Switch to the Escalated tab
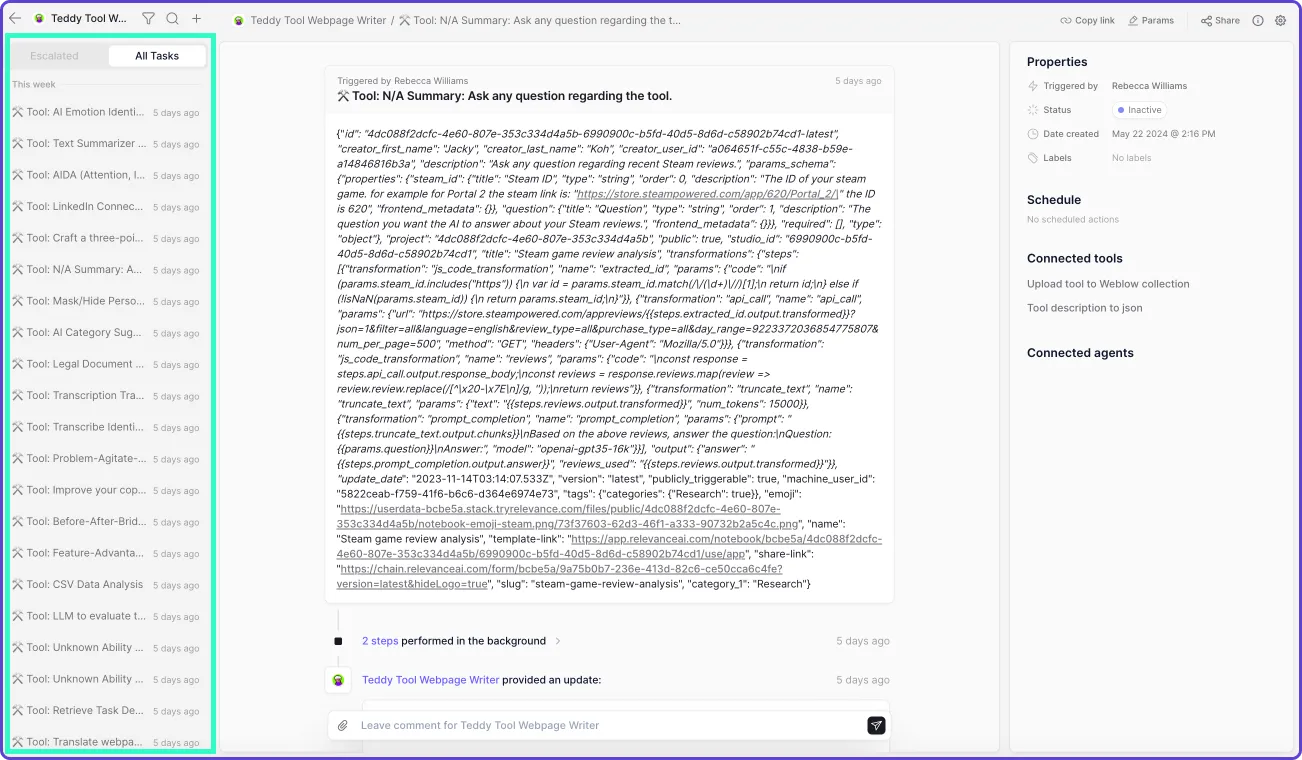The image size is (1302, 760). pyautogui.click(x=55, y=56)
